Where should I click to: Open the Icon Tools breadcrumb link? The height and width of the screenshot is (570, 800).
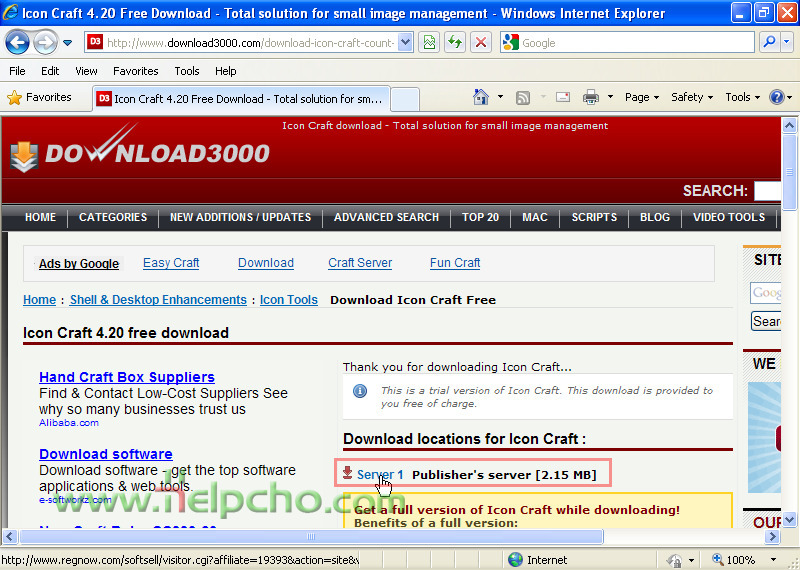pyautogui.click(x=289, y=300)
